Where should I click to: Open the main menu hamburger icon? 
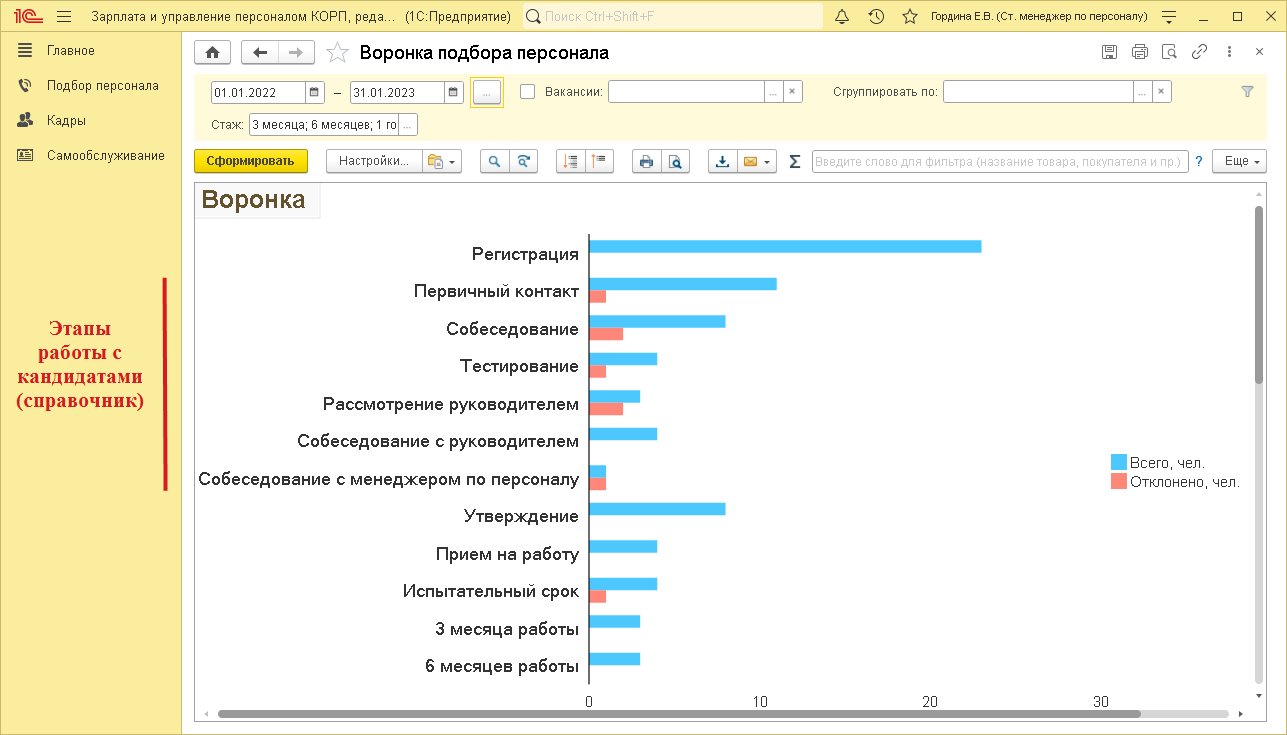tap(65, 17)
